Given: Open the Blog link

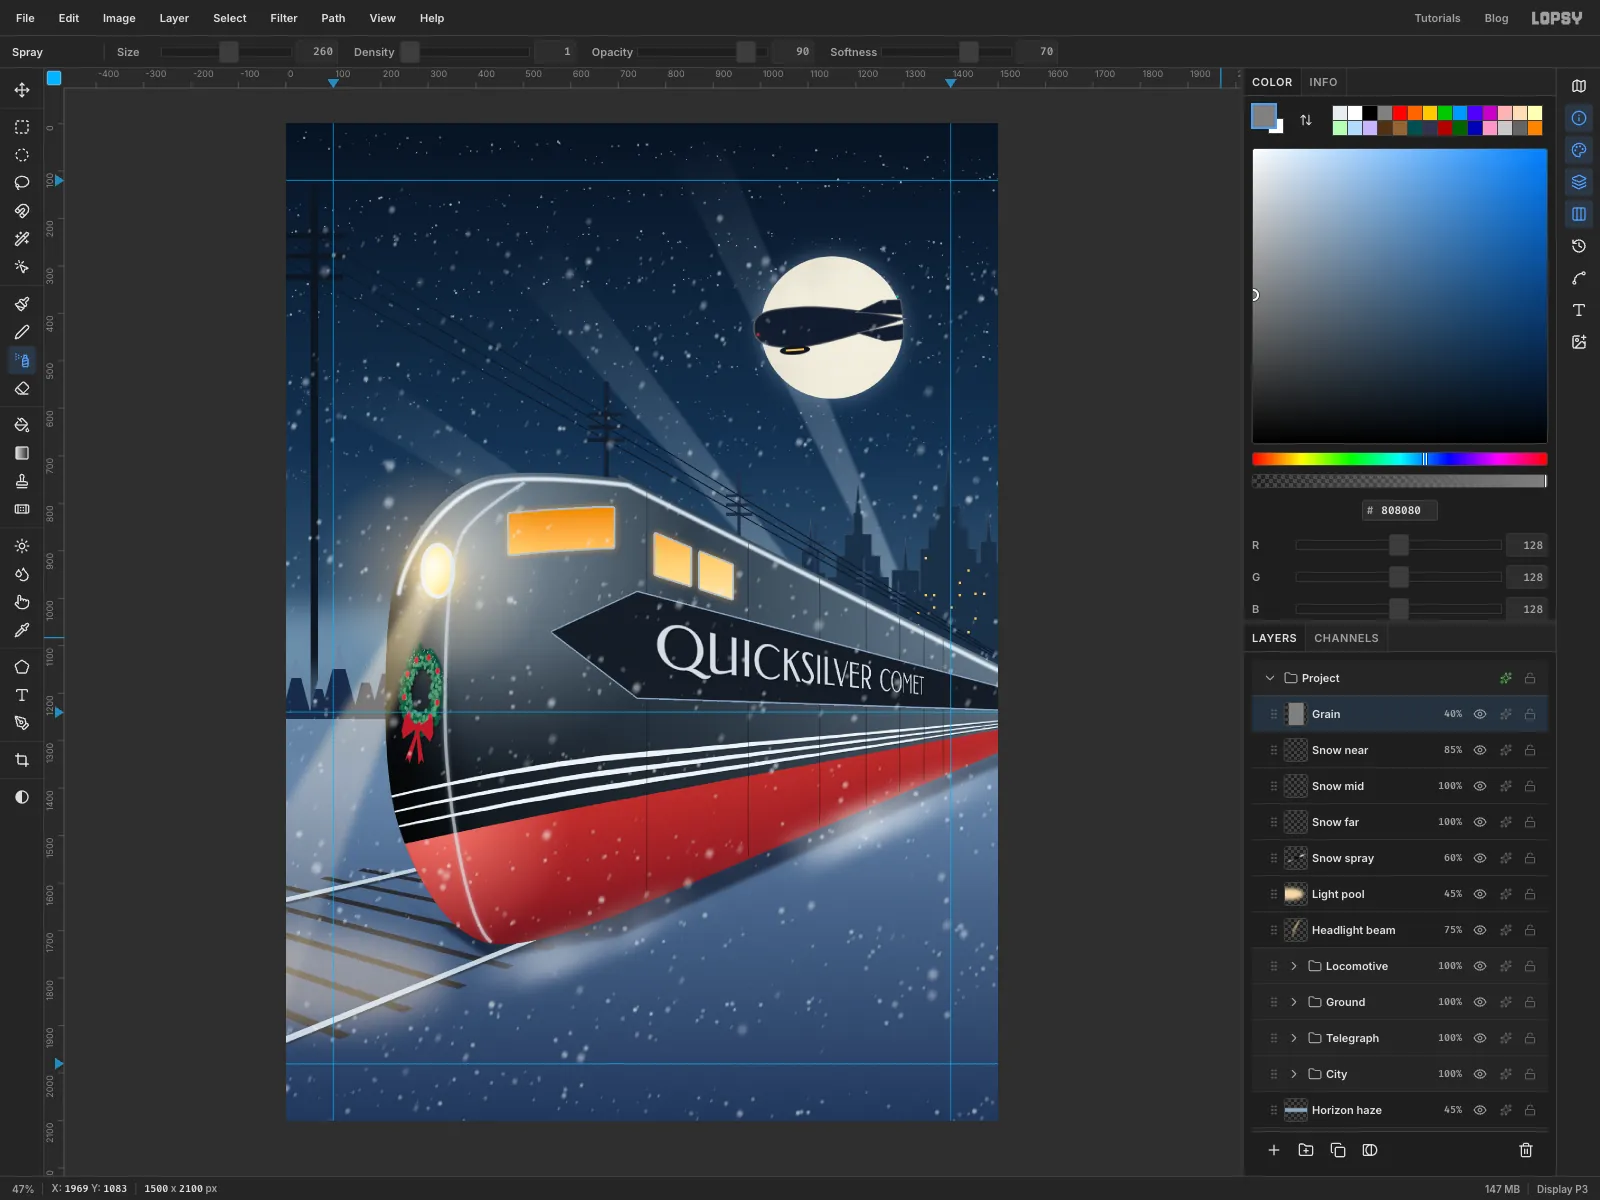Looking at the screenshot, I should click(1496, 18).
